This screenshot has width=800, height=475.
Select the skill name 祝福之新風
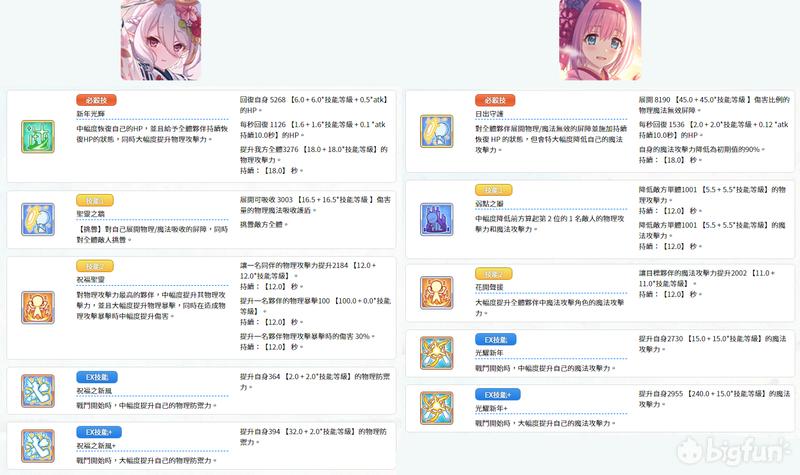click(x=94, y=390)
